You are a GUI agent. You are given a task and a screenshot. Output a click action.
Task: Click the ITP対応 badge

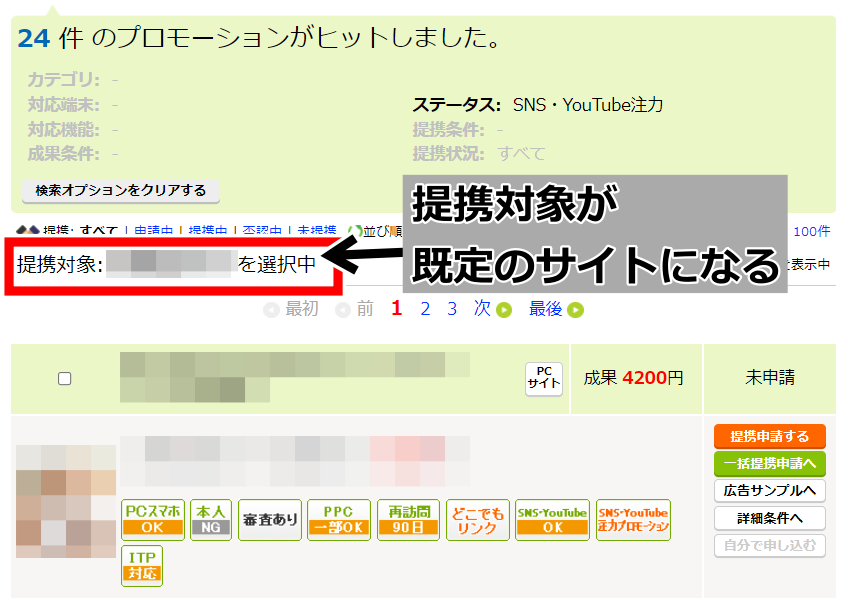(x=142, y=566)
